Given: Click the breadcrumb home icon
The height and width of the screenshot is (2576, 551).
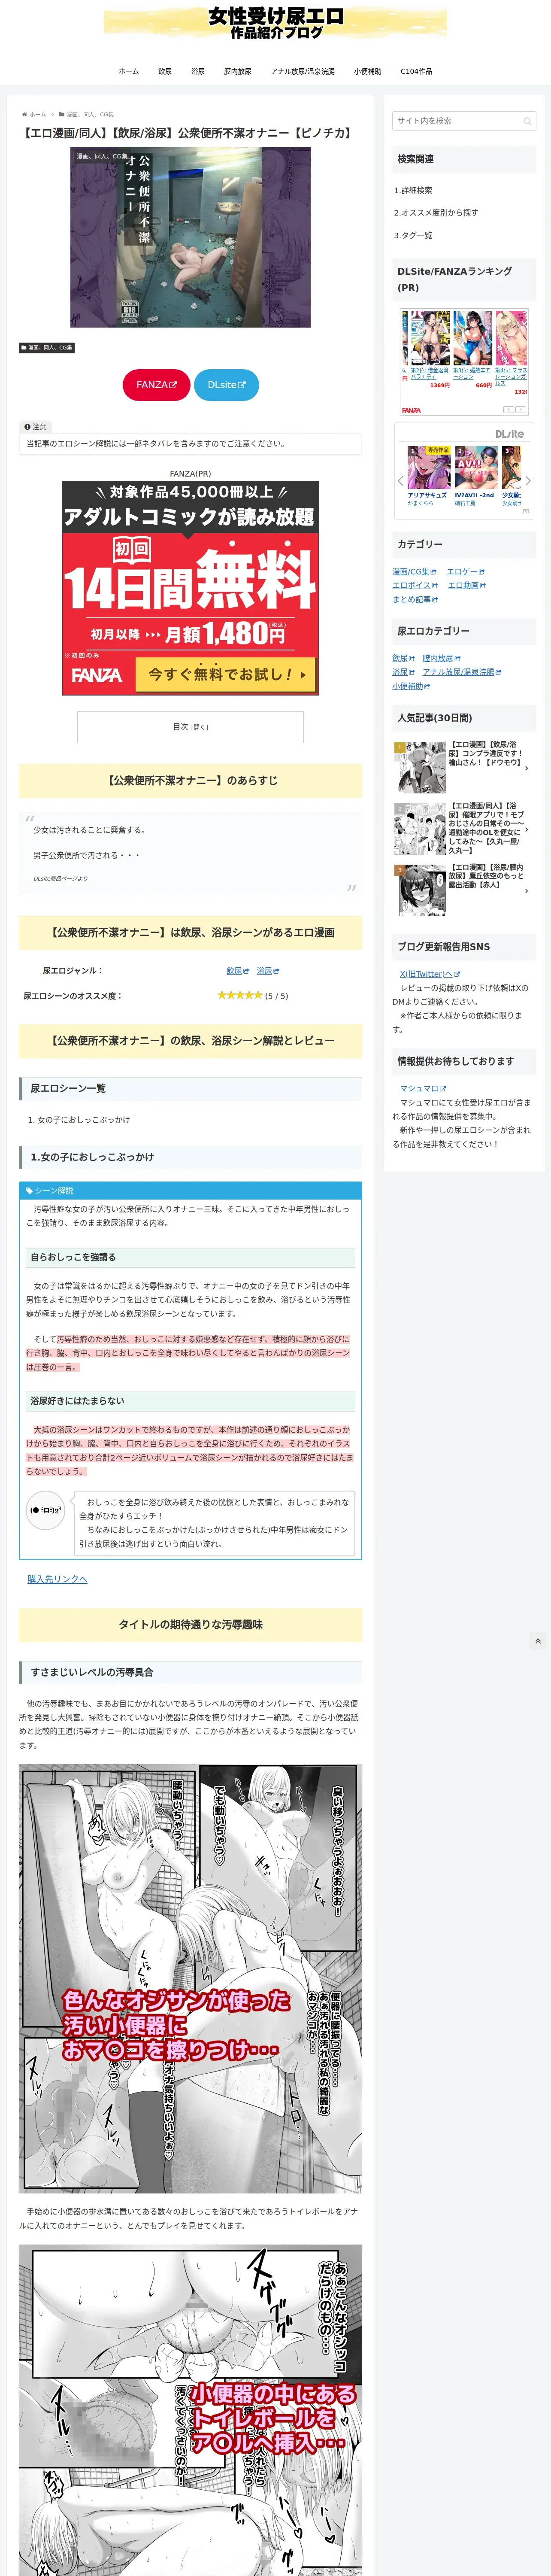Looking at the screenshot, I should point(25,114).
